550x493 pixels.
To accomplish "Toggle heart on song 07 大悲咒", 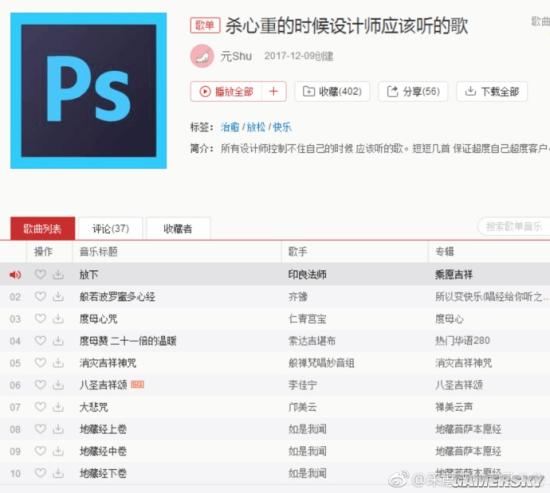I will tap(40, 407).
